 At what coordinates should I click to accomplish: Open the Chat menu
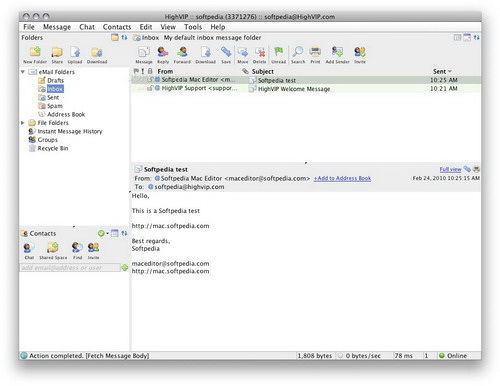[87, 27]
